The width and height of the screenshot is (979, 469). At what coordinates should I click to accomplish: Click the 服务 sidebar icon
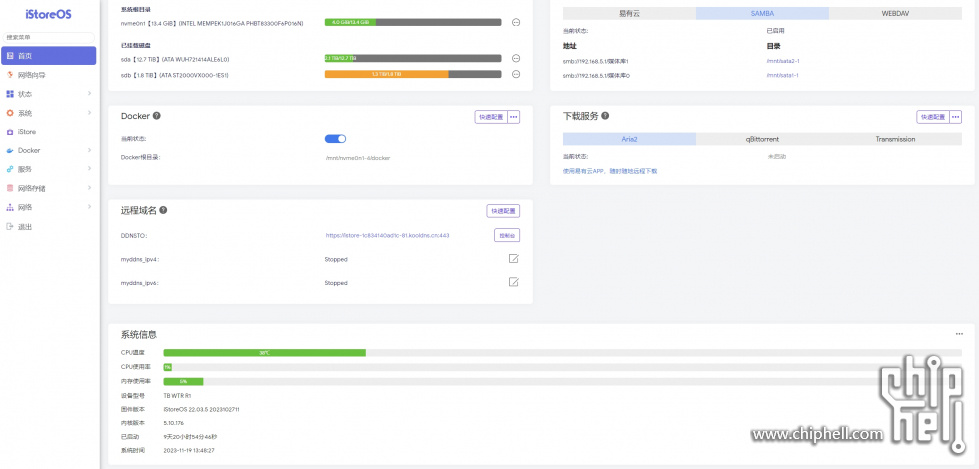(9, 169)
